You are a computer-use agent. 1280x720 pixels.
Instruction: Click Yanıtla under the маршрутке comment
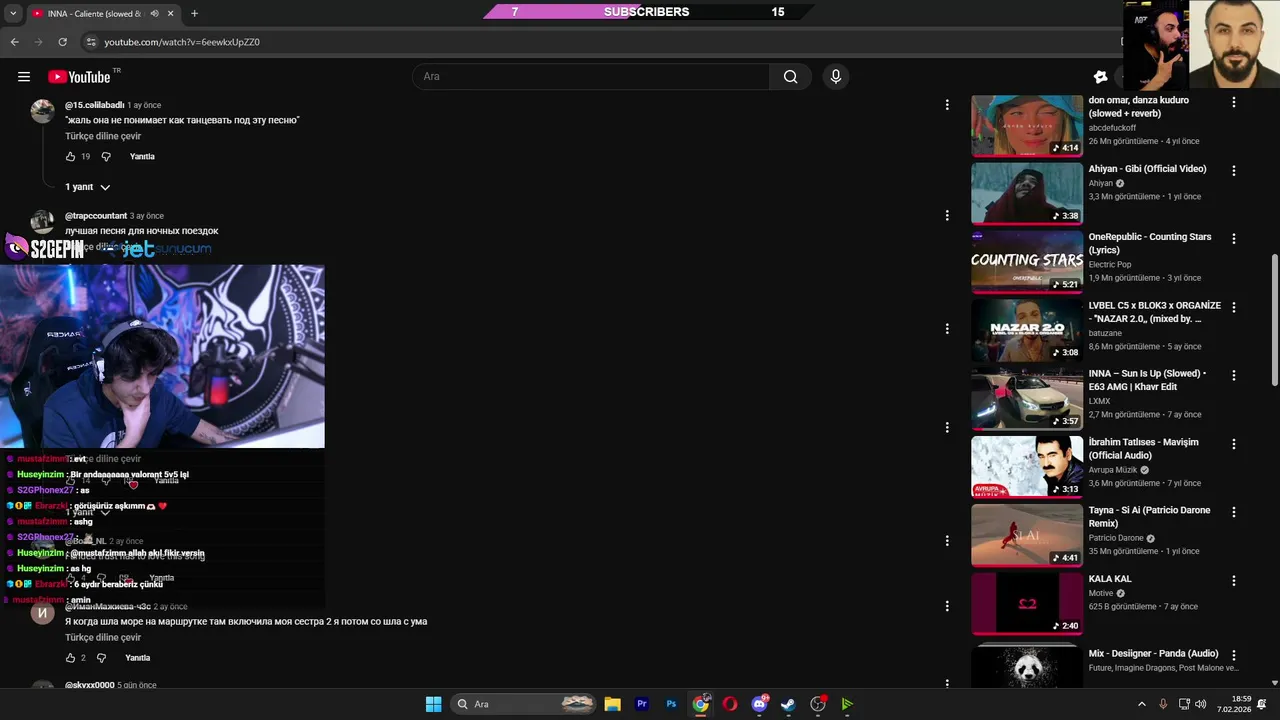[x=138, y=658]
